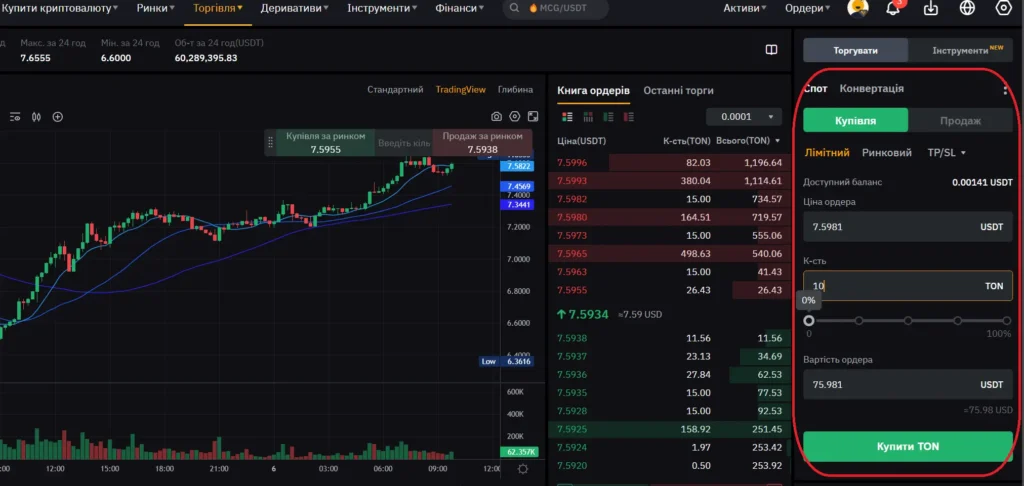Open Ордери dropdown menu
The image size is (1024, 486).
pyautogui.click(x=808, y=8)
